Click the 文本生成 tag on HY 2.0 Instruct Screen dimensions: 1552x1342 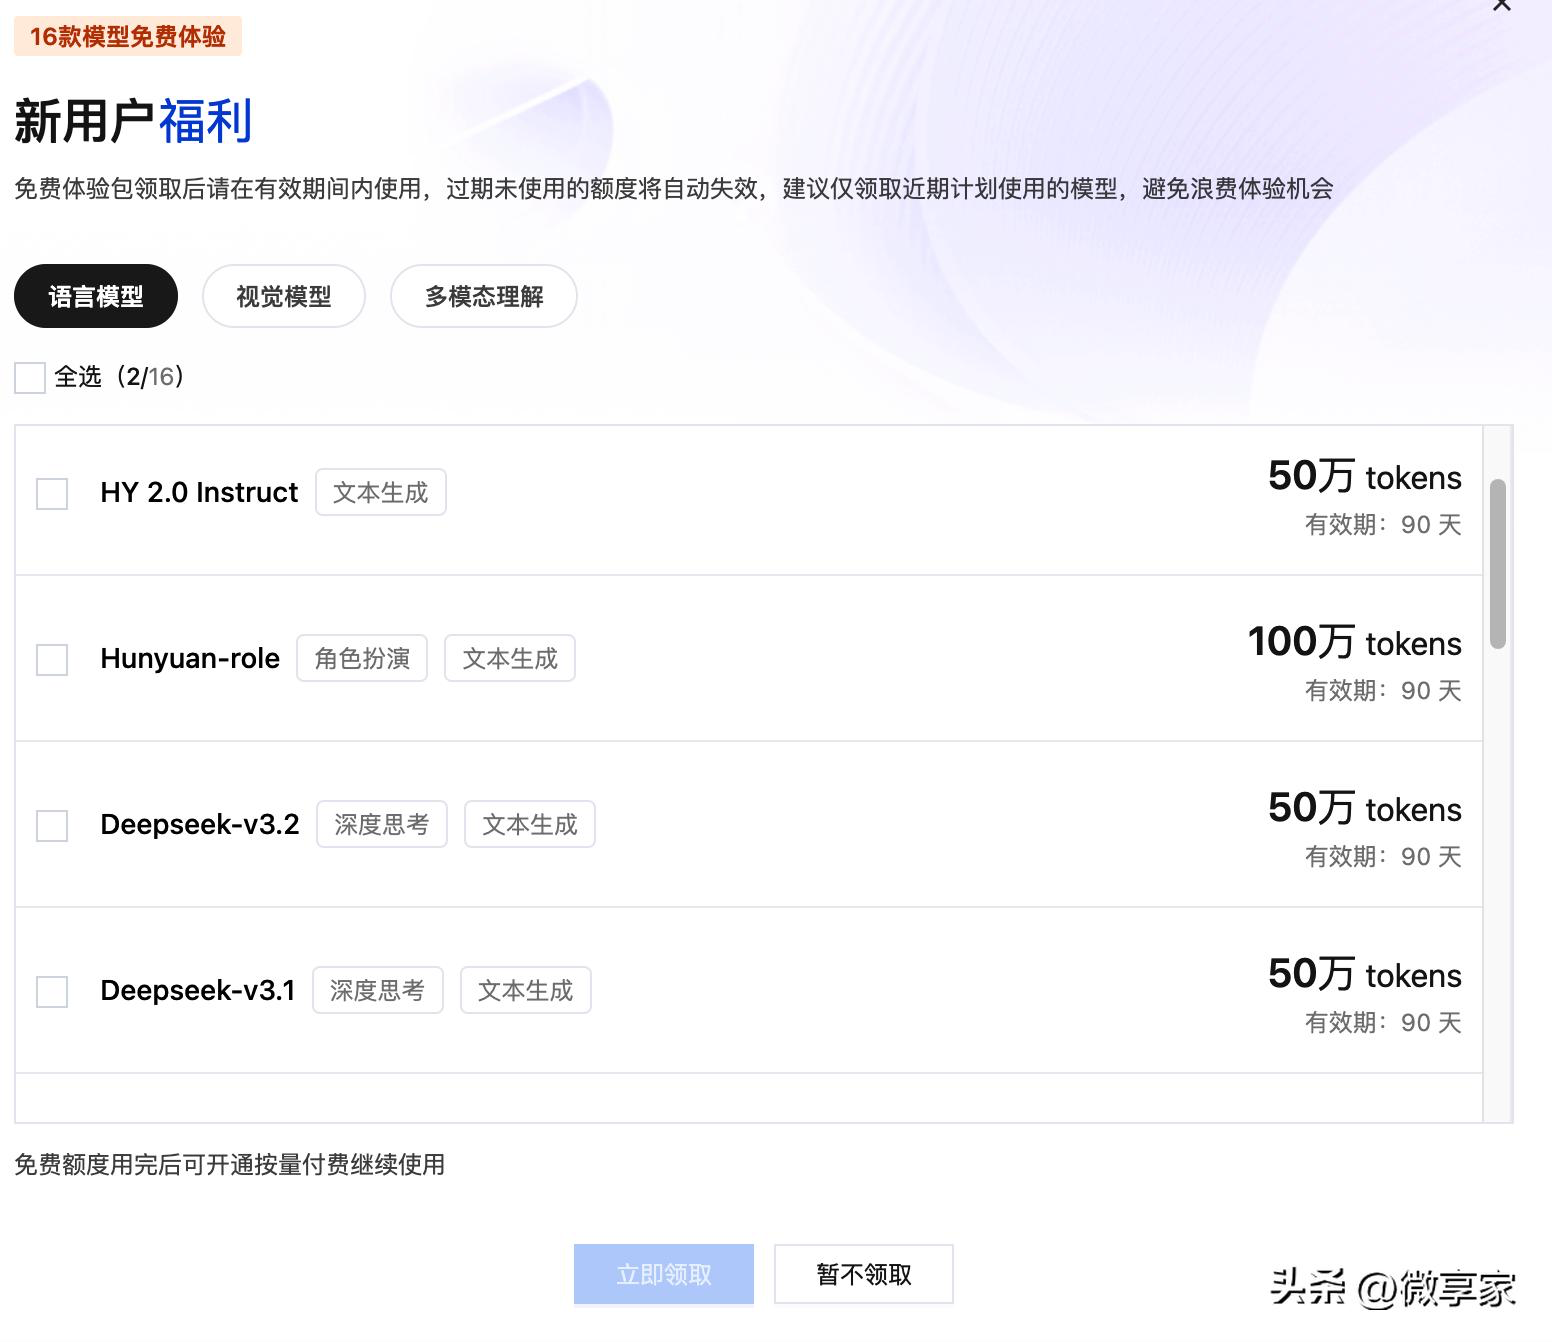[x=381, y=492]
